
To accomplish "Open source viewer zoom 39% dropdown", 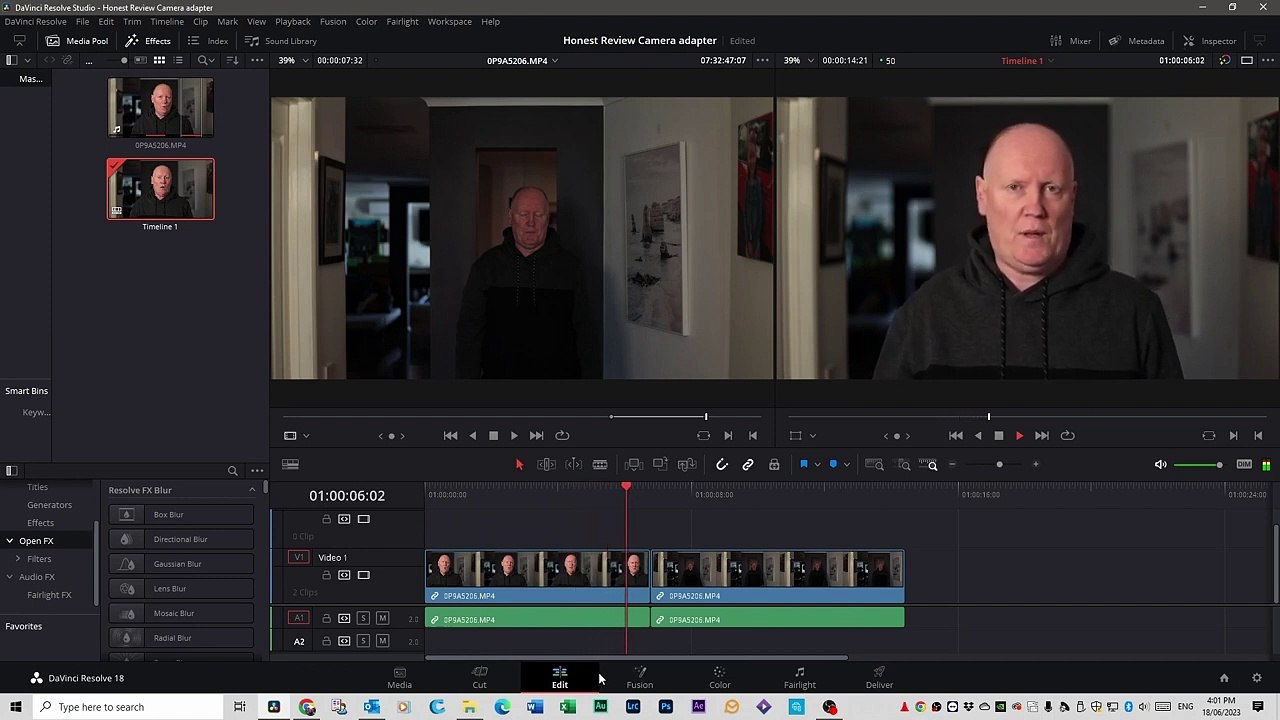I will point(292,60).
